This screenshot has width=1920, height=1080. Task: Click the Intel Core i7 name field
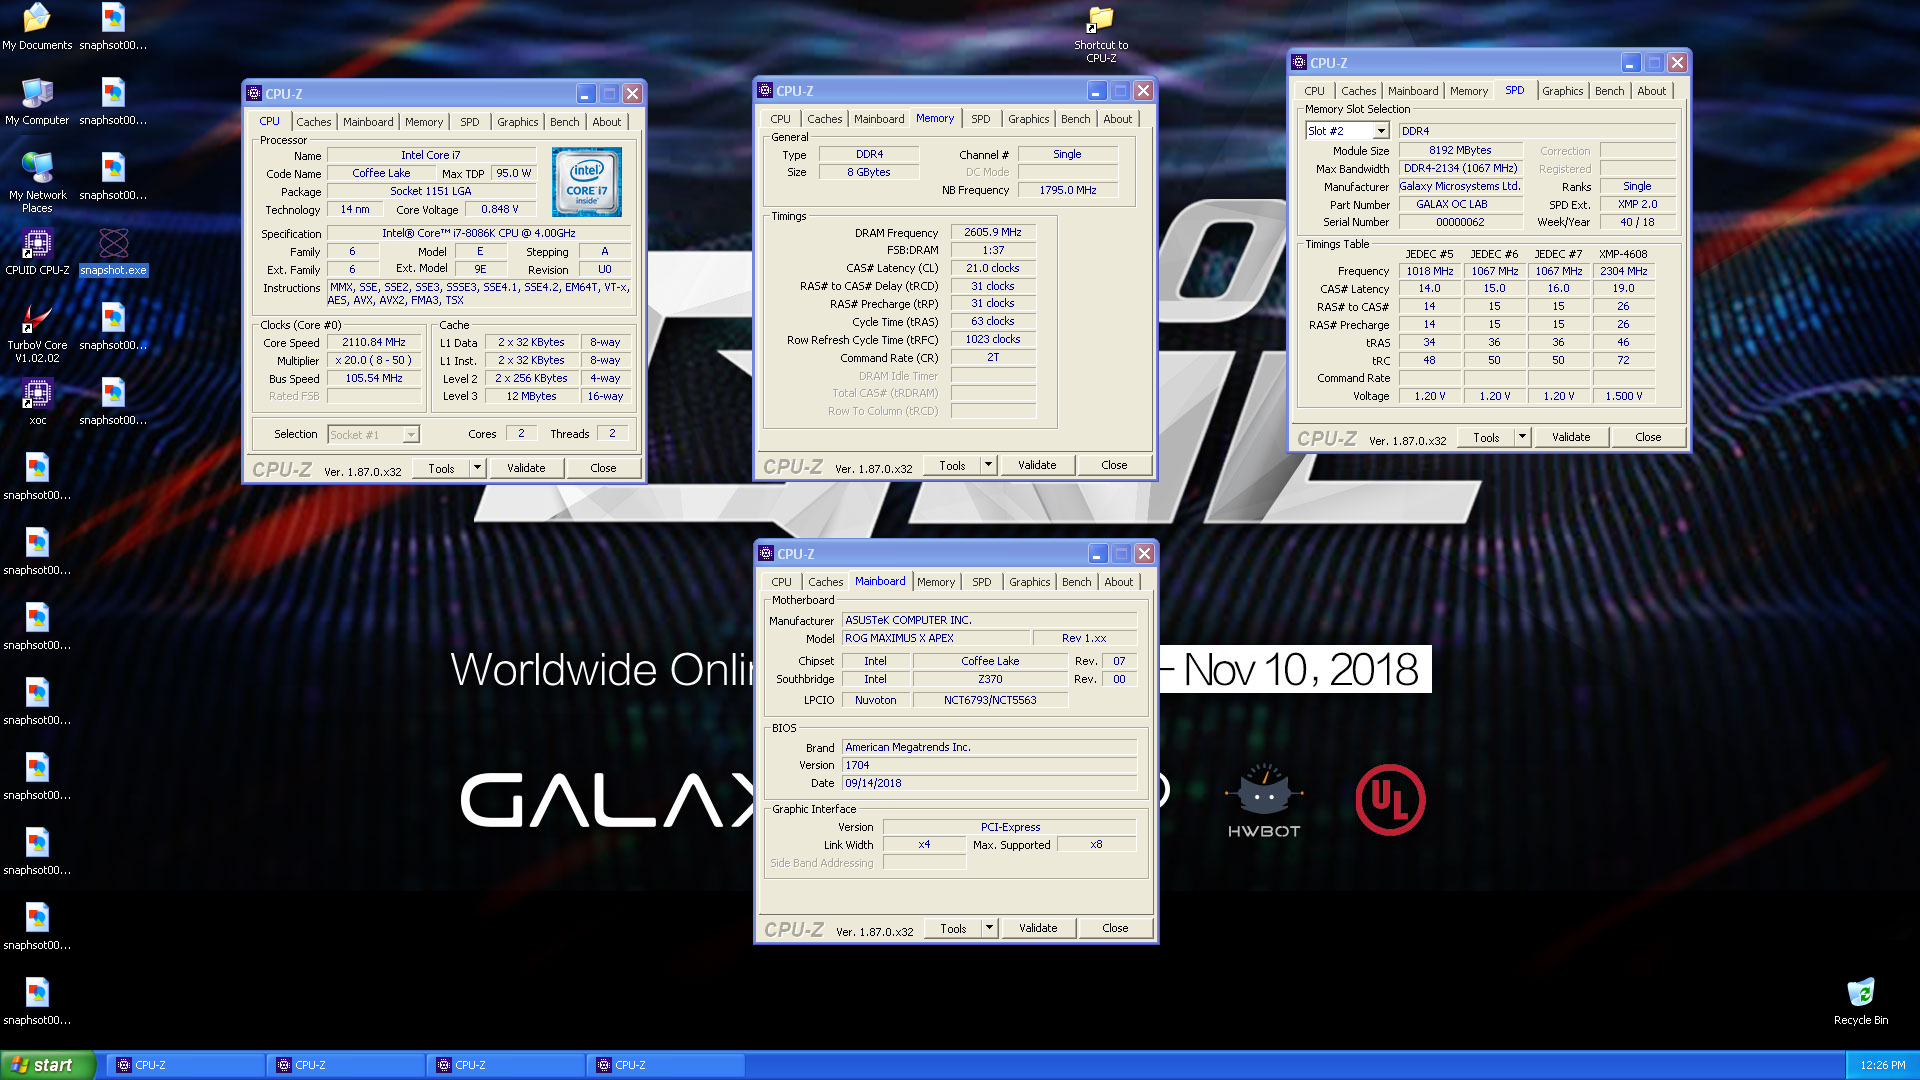(431, 155)
